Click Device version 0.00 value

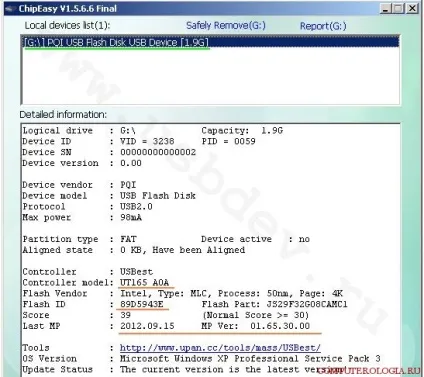131,163
